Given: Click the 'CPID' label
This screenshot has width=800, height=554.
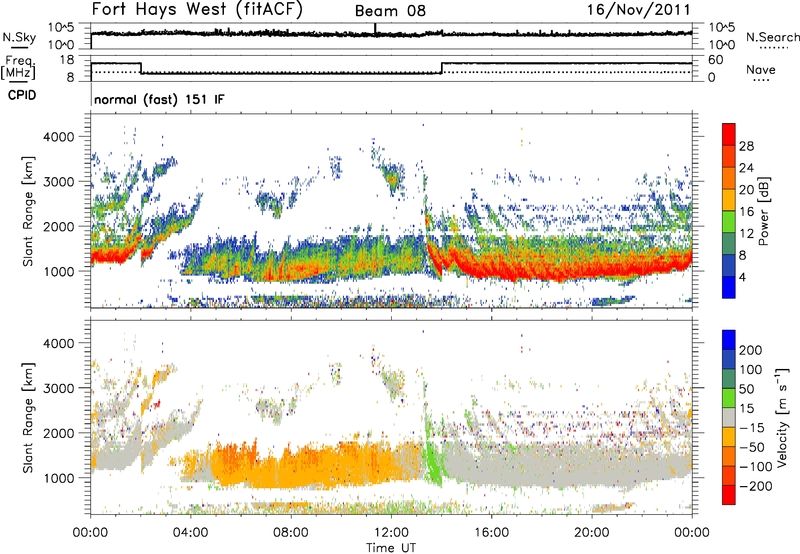Looking at the screenshot, I should click(x=22, y=95).
